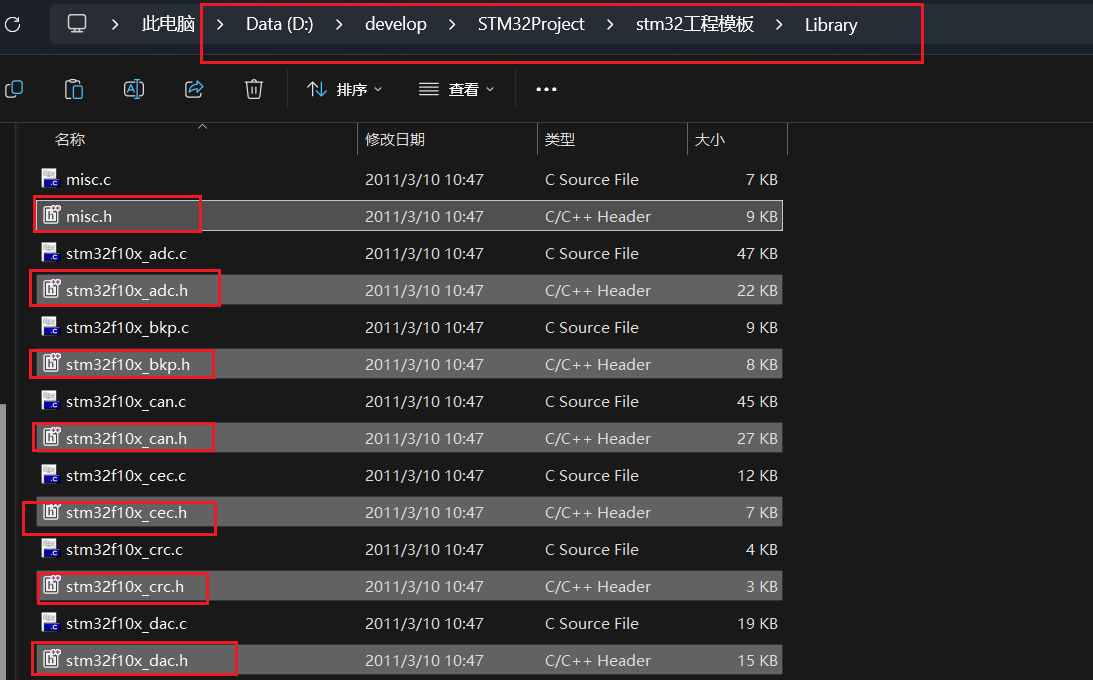Screen dimensions: 1093x680
Task: Open the 查看 view dropdown
Action: point(457,89)
